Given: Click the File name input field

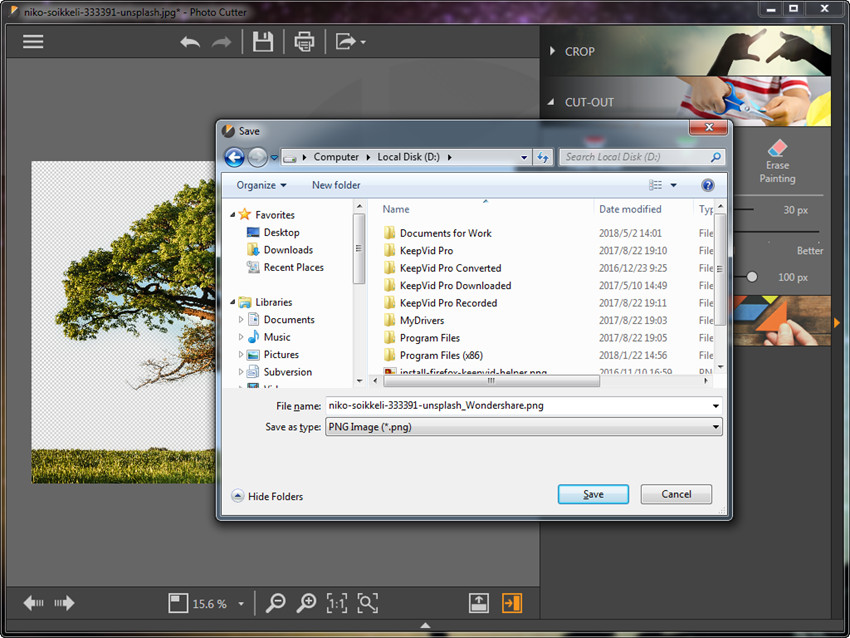Looking at the screenshot, I should click(x=524, y=405).
